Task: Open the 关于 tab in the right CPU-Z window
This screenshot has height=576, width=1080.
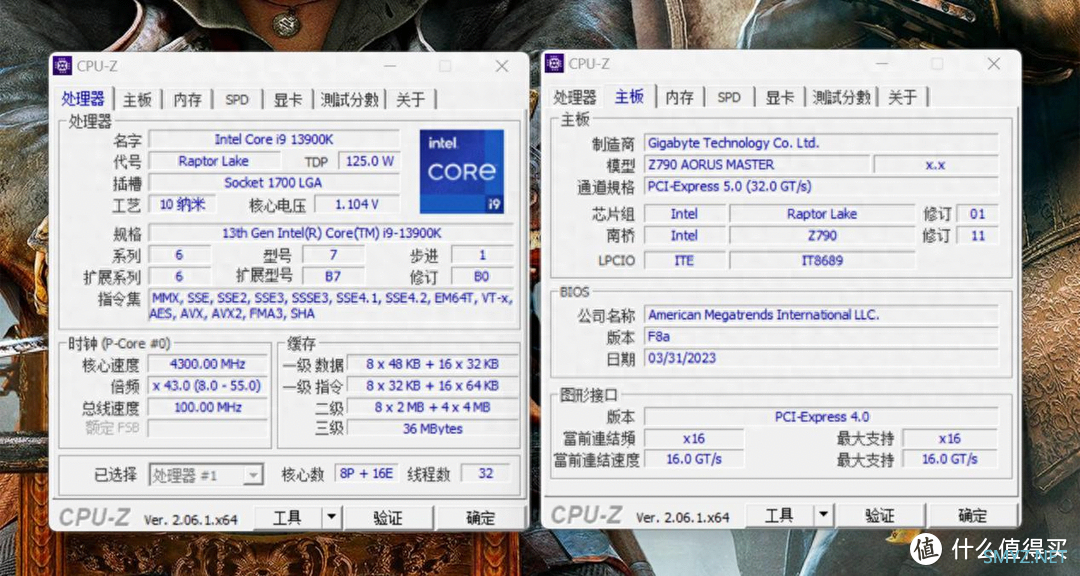Action: [x=902, y=97]
